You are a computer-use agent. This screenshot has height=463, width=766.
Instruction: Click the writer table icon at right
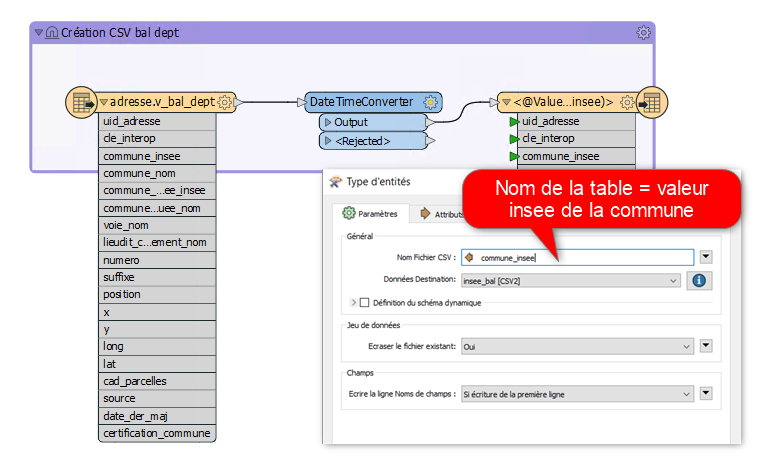coord(652,103)
